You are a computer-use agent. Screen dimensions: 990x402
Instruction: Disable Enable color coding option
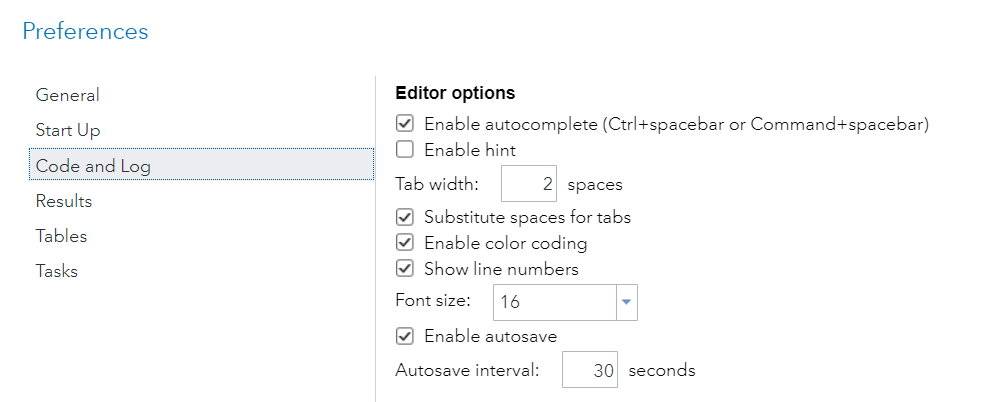pos(405,243)
